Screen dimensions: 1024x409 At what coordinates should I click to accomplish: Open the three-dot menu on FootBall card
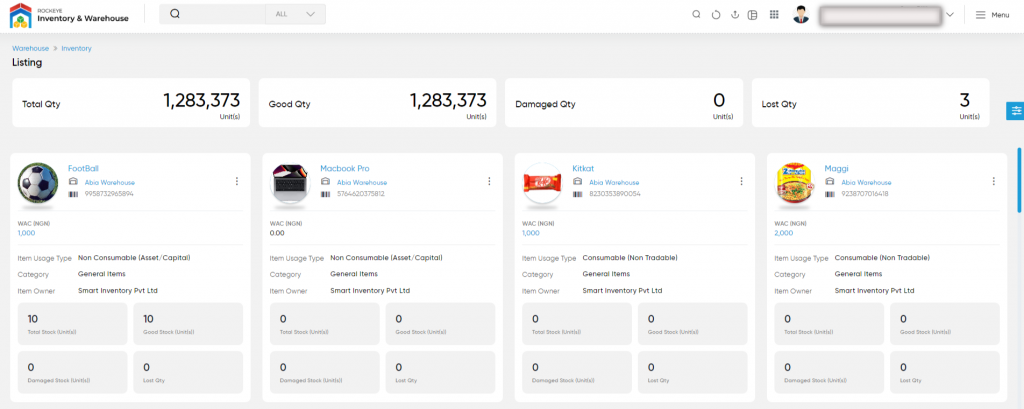(x=237, y=181)
